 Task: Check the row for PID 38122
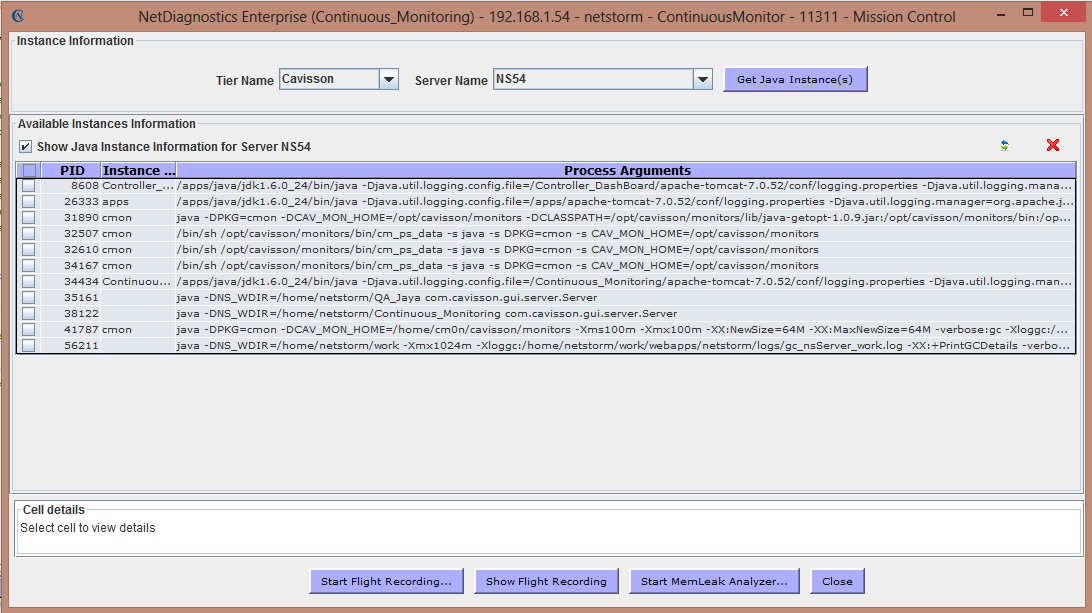pyautogui.click(x=29, y=314)
